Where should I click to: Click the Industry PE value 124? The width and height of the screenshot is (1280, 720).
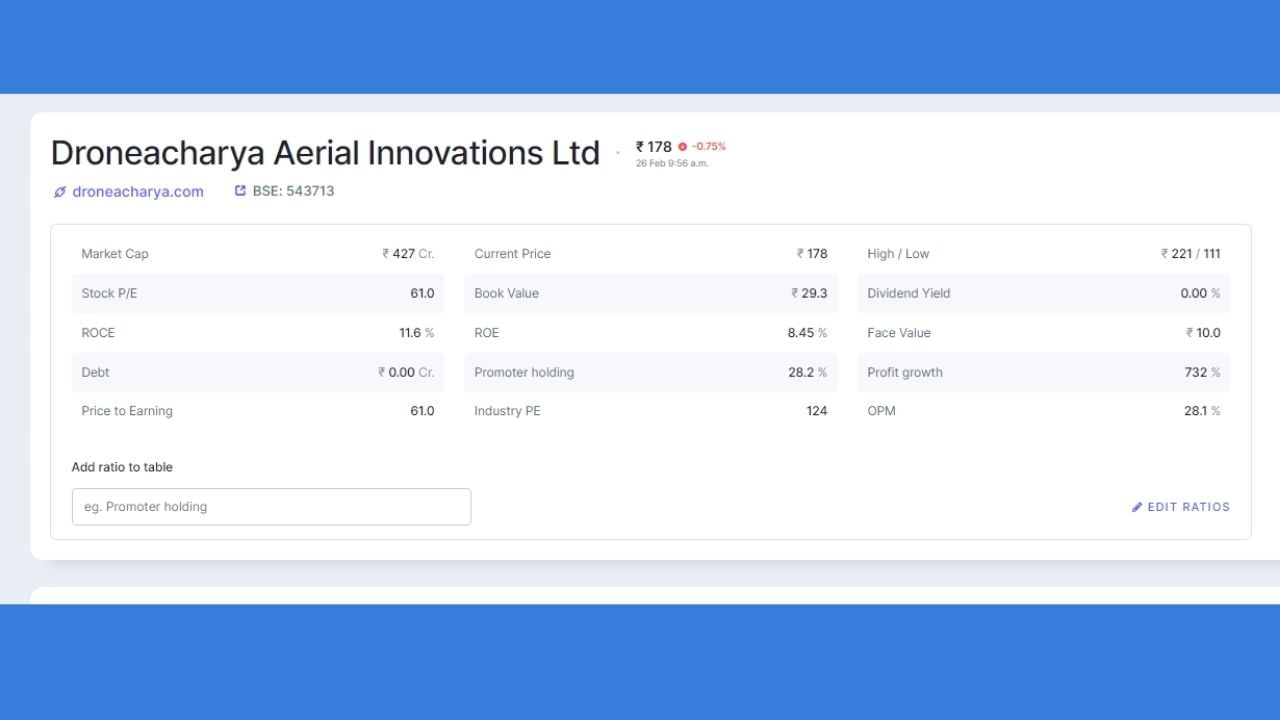point(817,411)
